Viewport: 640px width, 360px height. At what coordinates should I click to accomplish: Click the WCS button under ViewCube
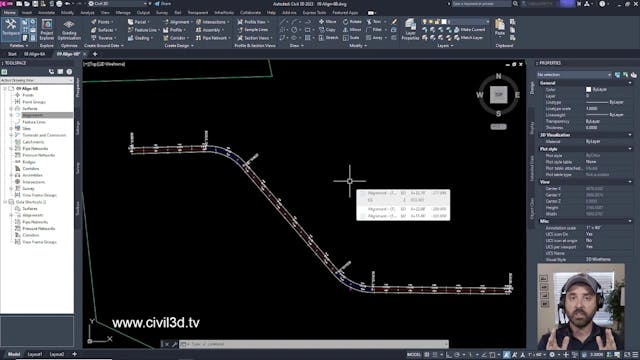coord(498,127)
